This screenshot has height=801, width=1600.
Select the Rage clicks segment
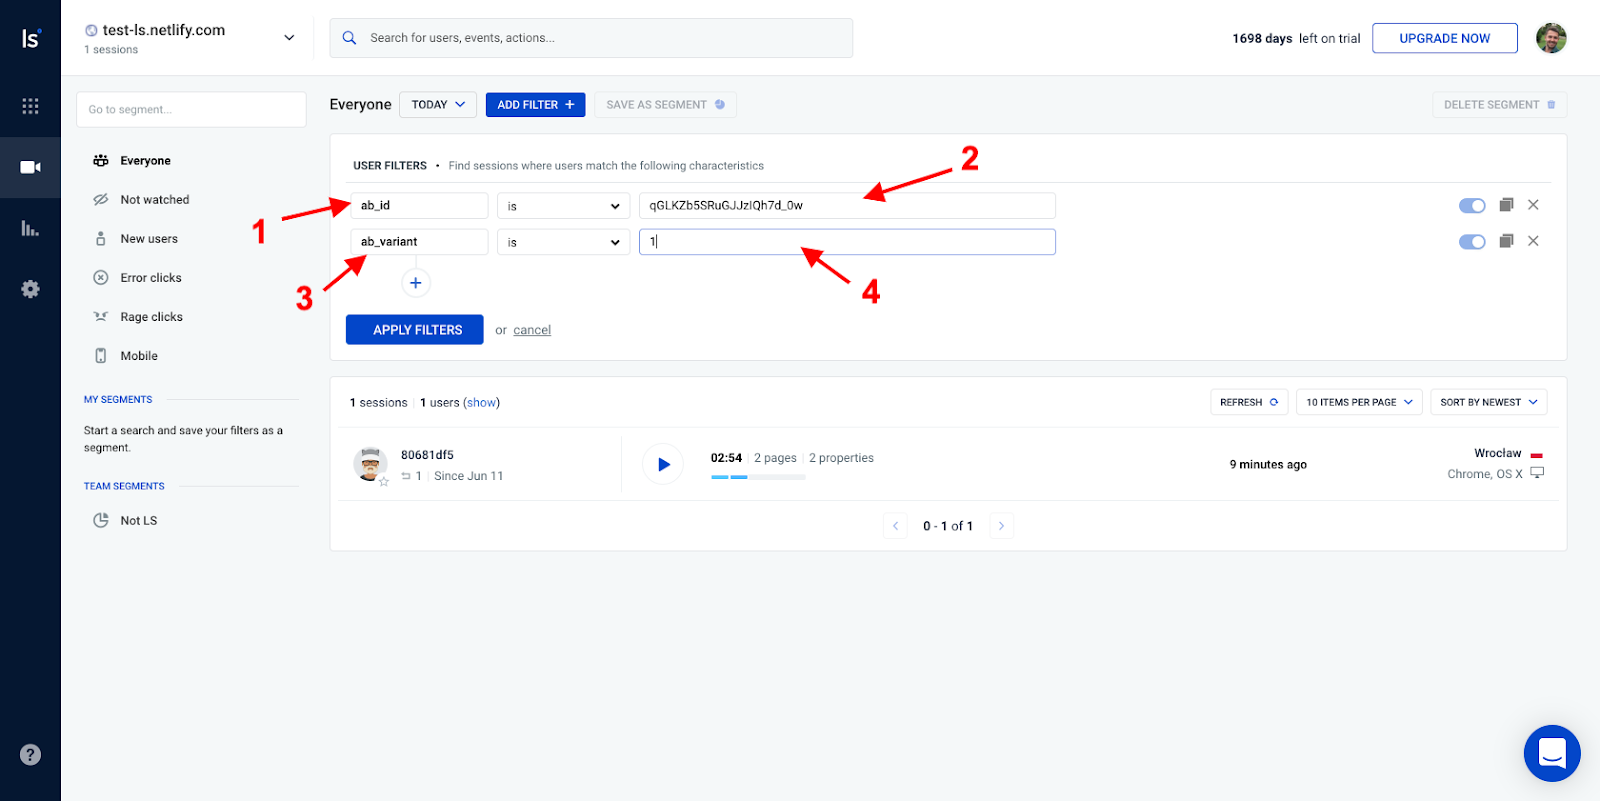151,317
